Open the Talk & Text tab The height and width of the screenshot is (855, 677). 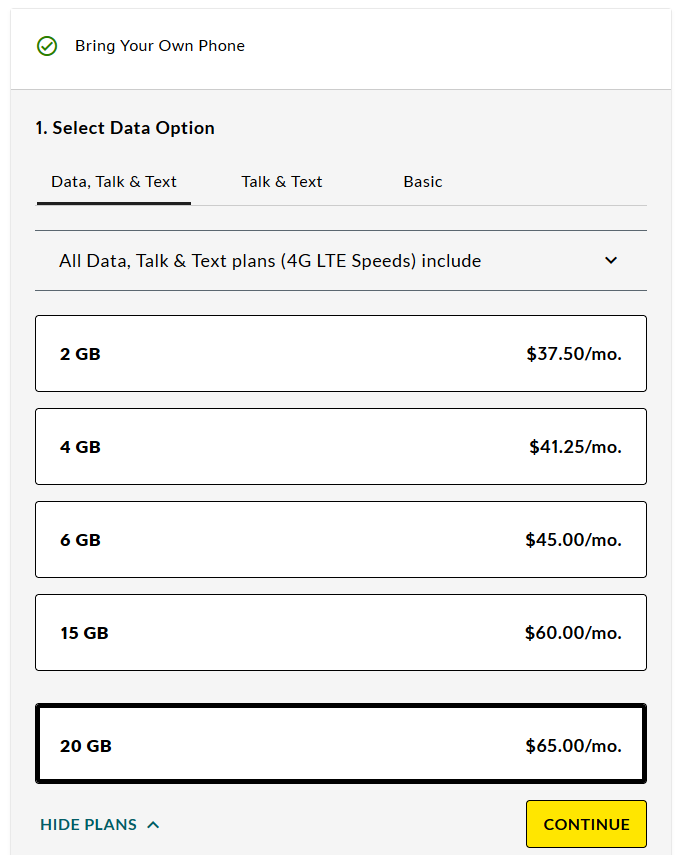(282, 182)
